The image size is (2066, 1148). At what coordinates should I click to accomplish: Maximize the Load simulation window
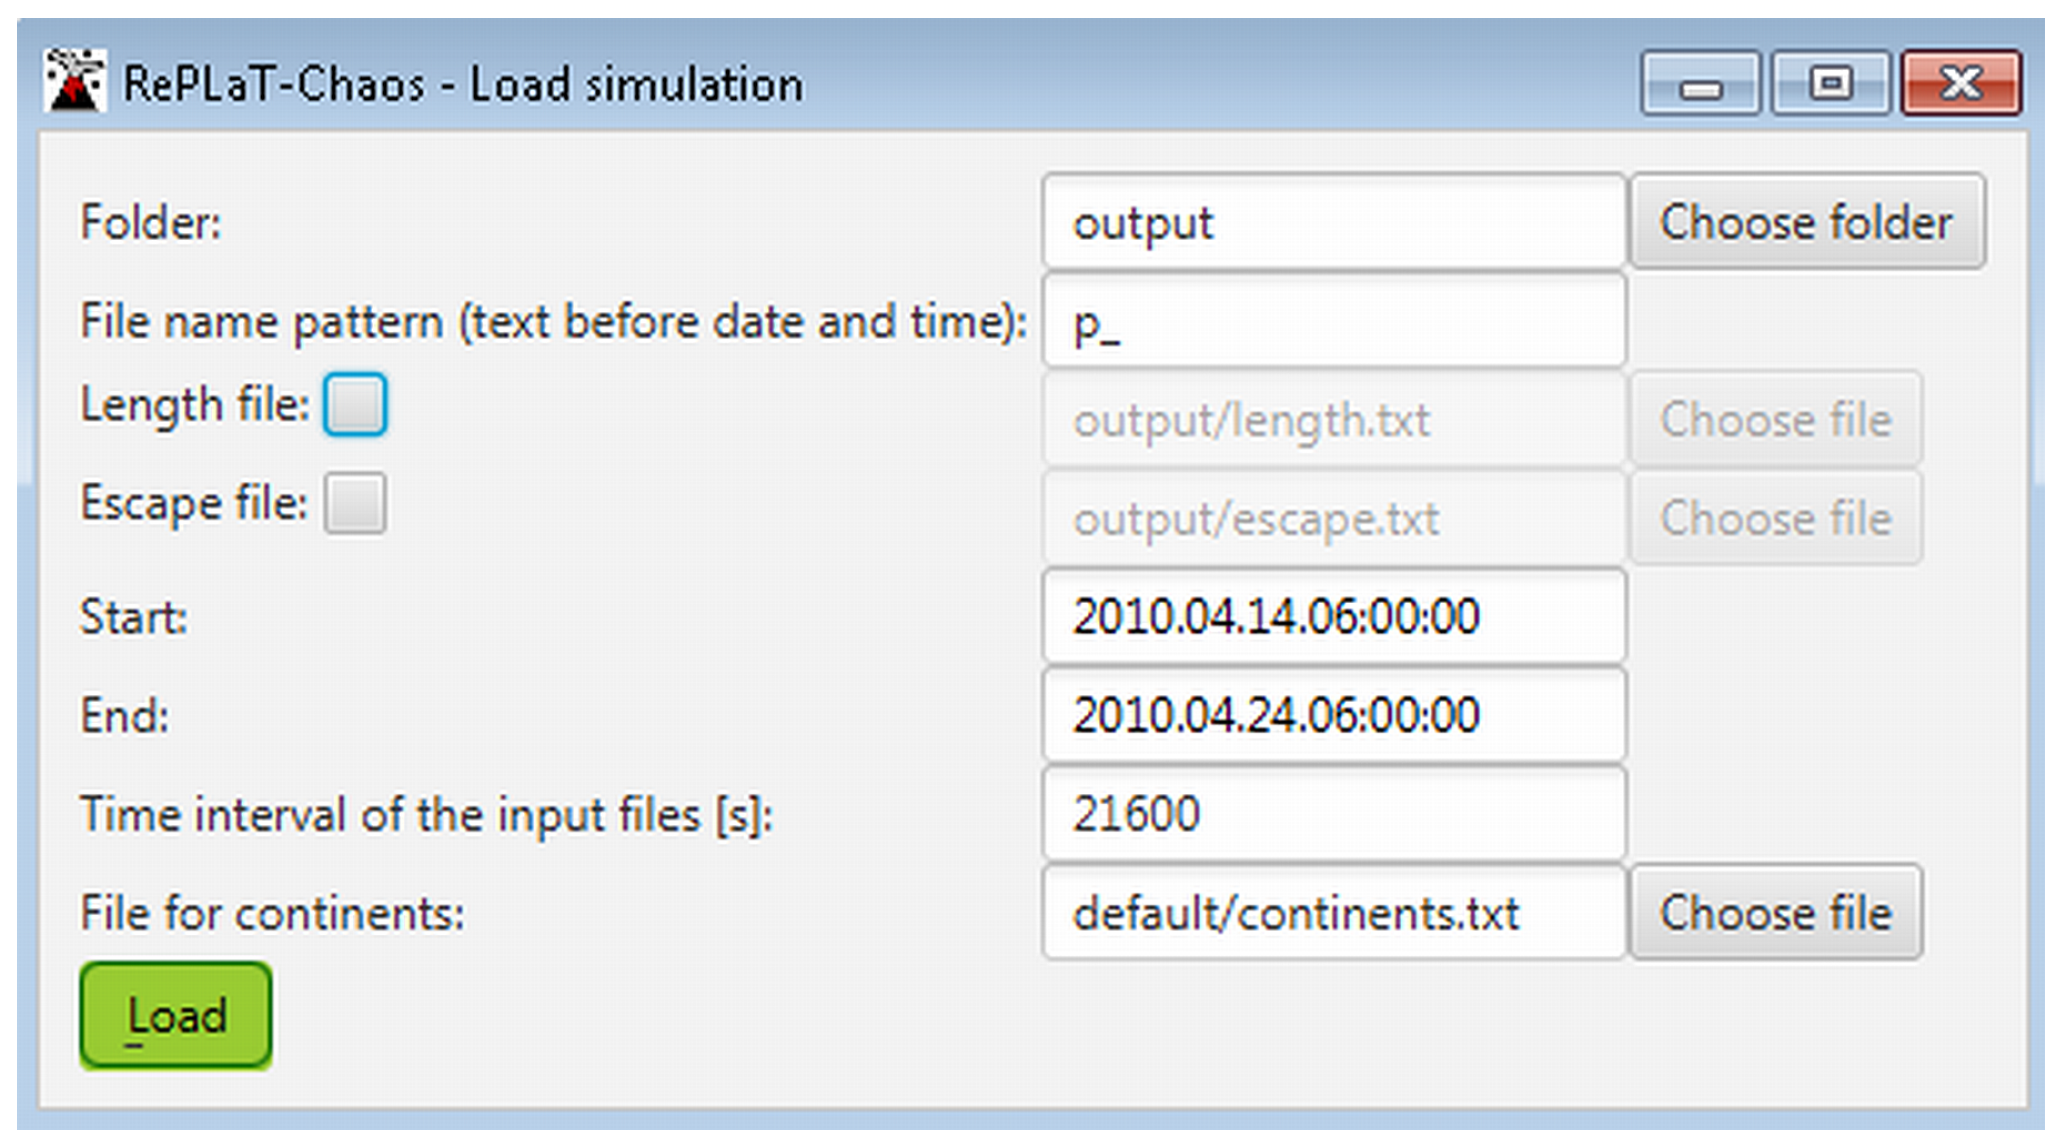coord(1831,84)
